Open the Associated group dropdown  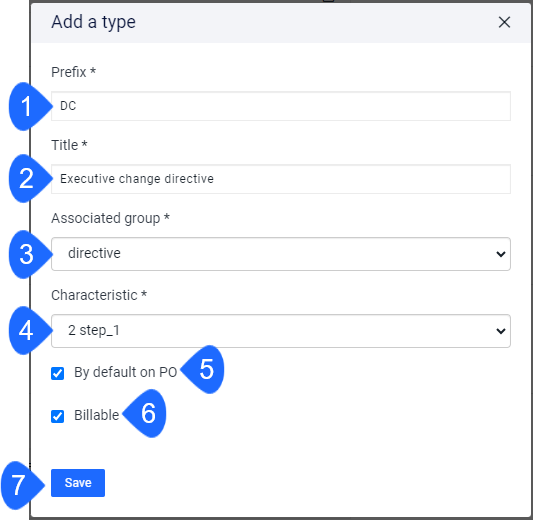[x=281, y=254]
